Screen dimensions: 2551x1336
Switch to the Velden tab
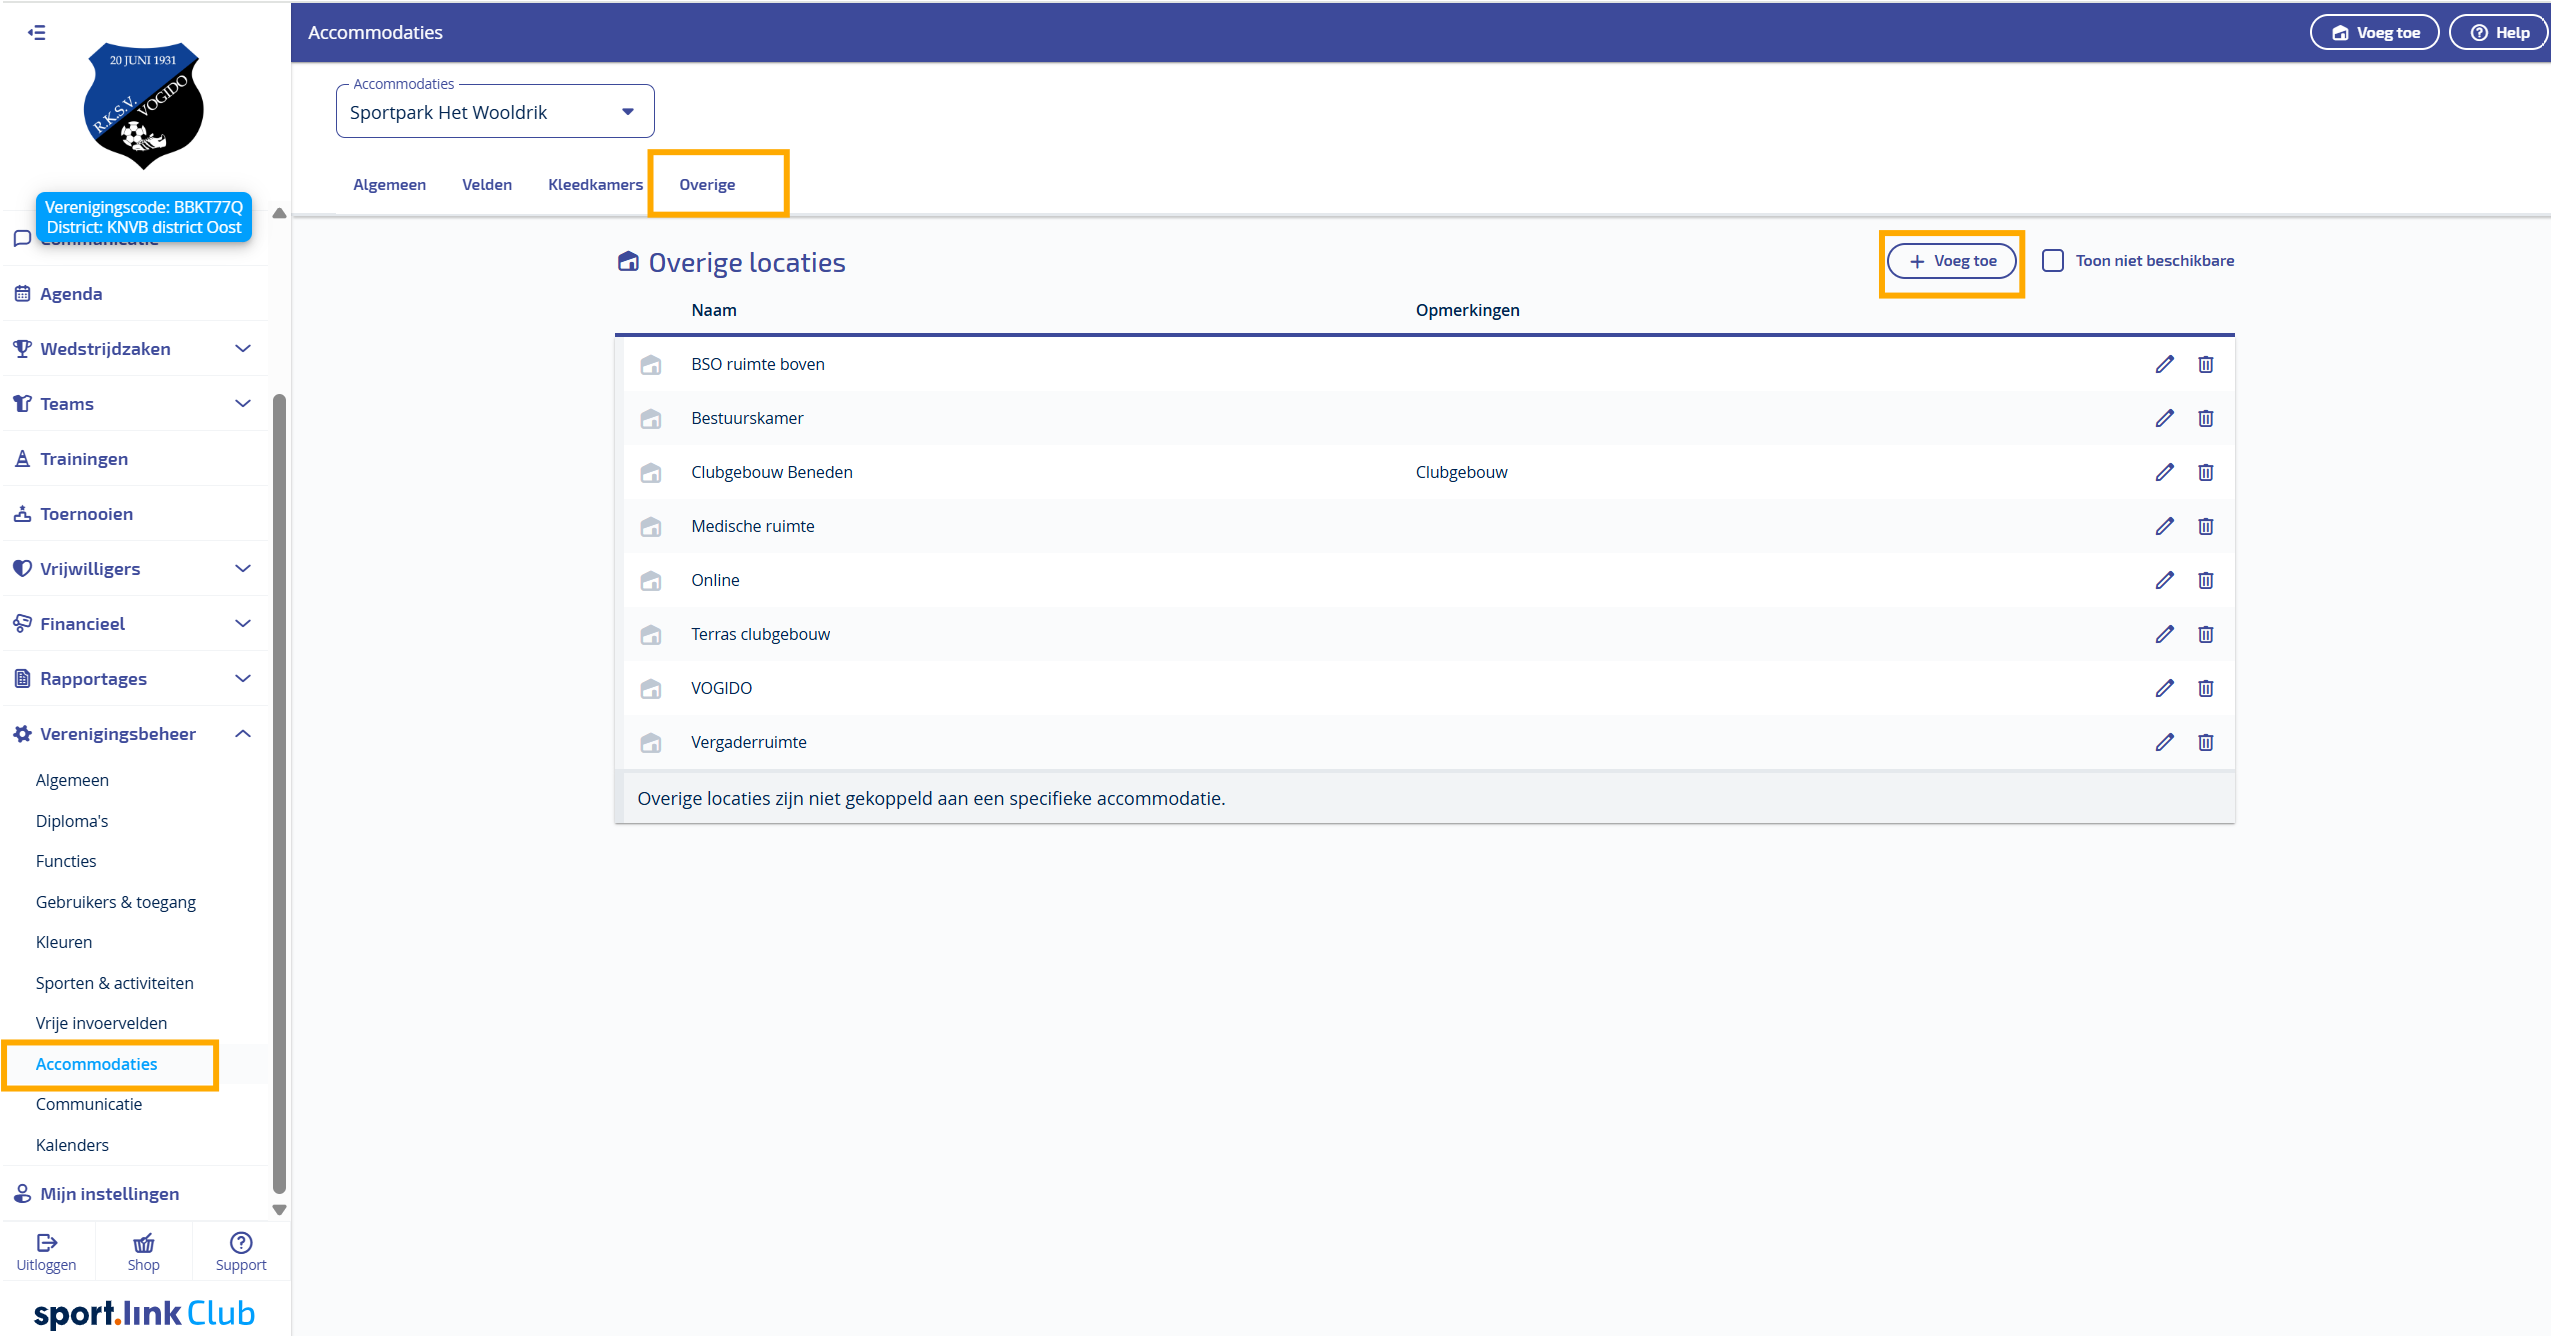(x=486, y=185)
